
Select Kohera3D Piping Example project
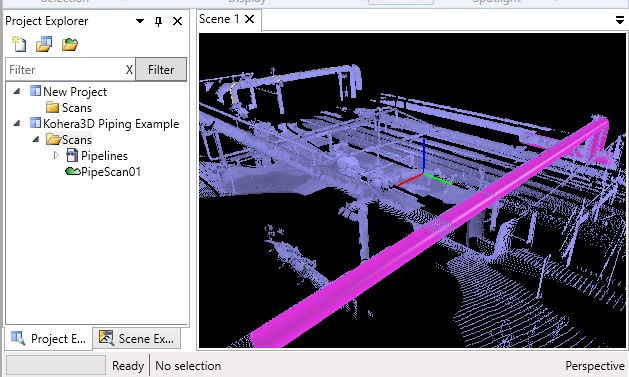click(x=111, y=124)
